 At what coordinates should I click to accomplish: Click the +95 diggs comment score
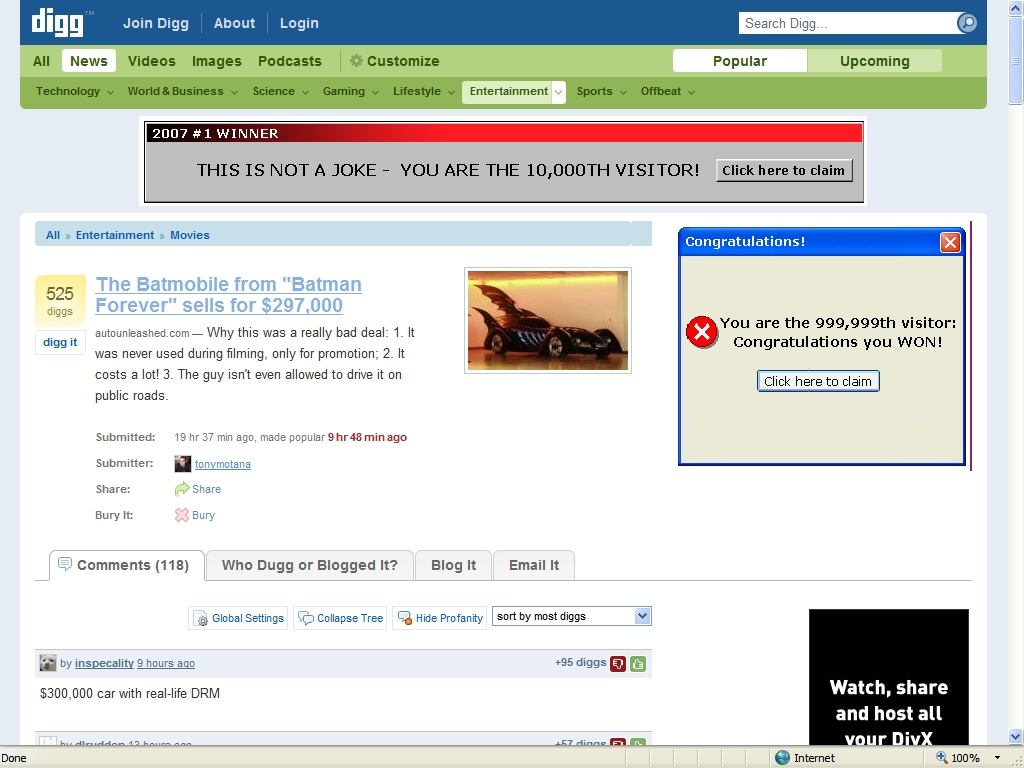click(581, 663)
